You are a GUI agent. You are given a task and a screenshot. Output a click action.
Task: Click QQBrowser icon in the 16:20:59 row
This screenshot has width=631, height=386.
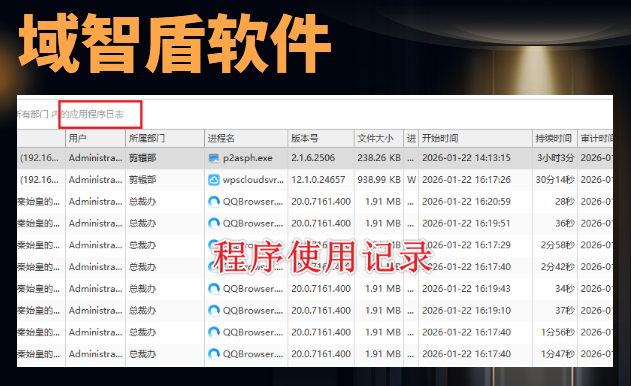pos(214,202)
